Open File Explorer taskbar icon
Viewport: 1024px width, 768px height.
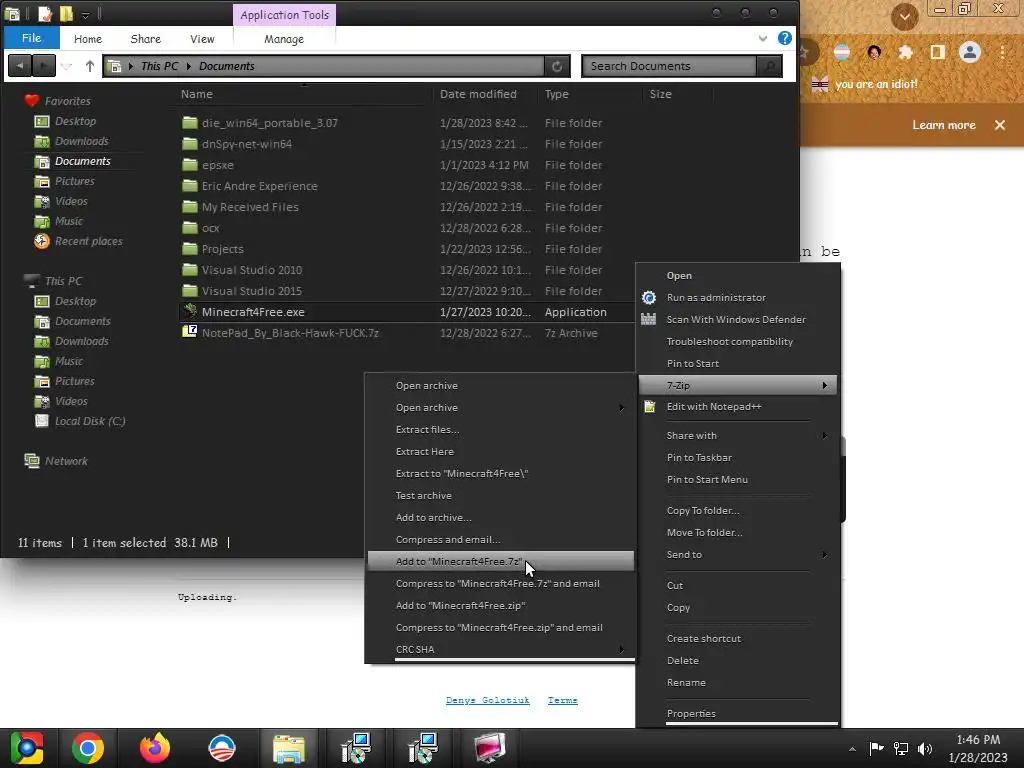pos(289,748)
